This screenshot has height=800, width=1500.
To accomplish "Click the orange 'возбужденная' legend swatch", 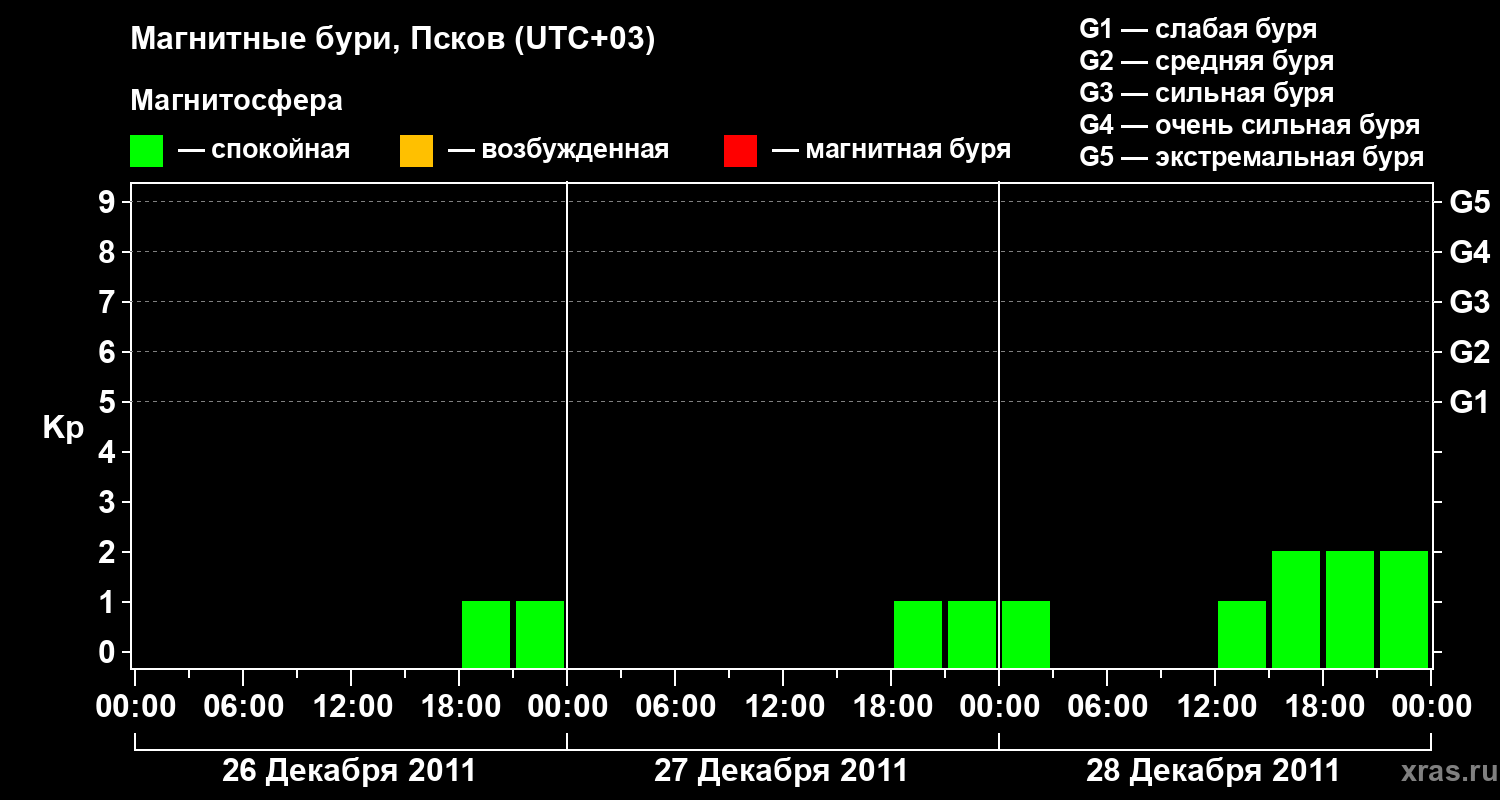I will pos(416,151).
